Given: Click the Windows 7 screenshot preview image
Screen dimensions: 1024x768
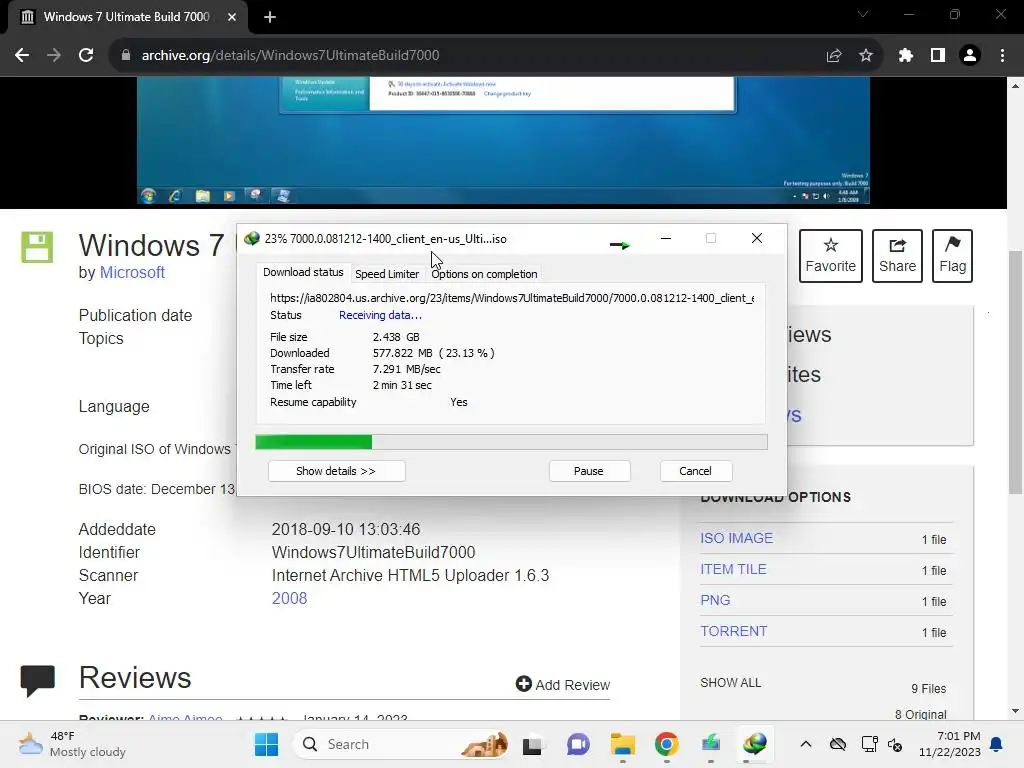Looking at the screenshot, I should click(x=503, y=140).
